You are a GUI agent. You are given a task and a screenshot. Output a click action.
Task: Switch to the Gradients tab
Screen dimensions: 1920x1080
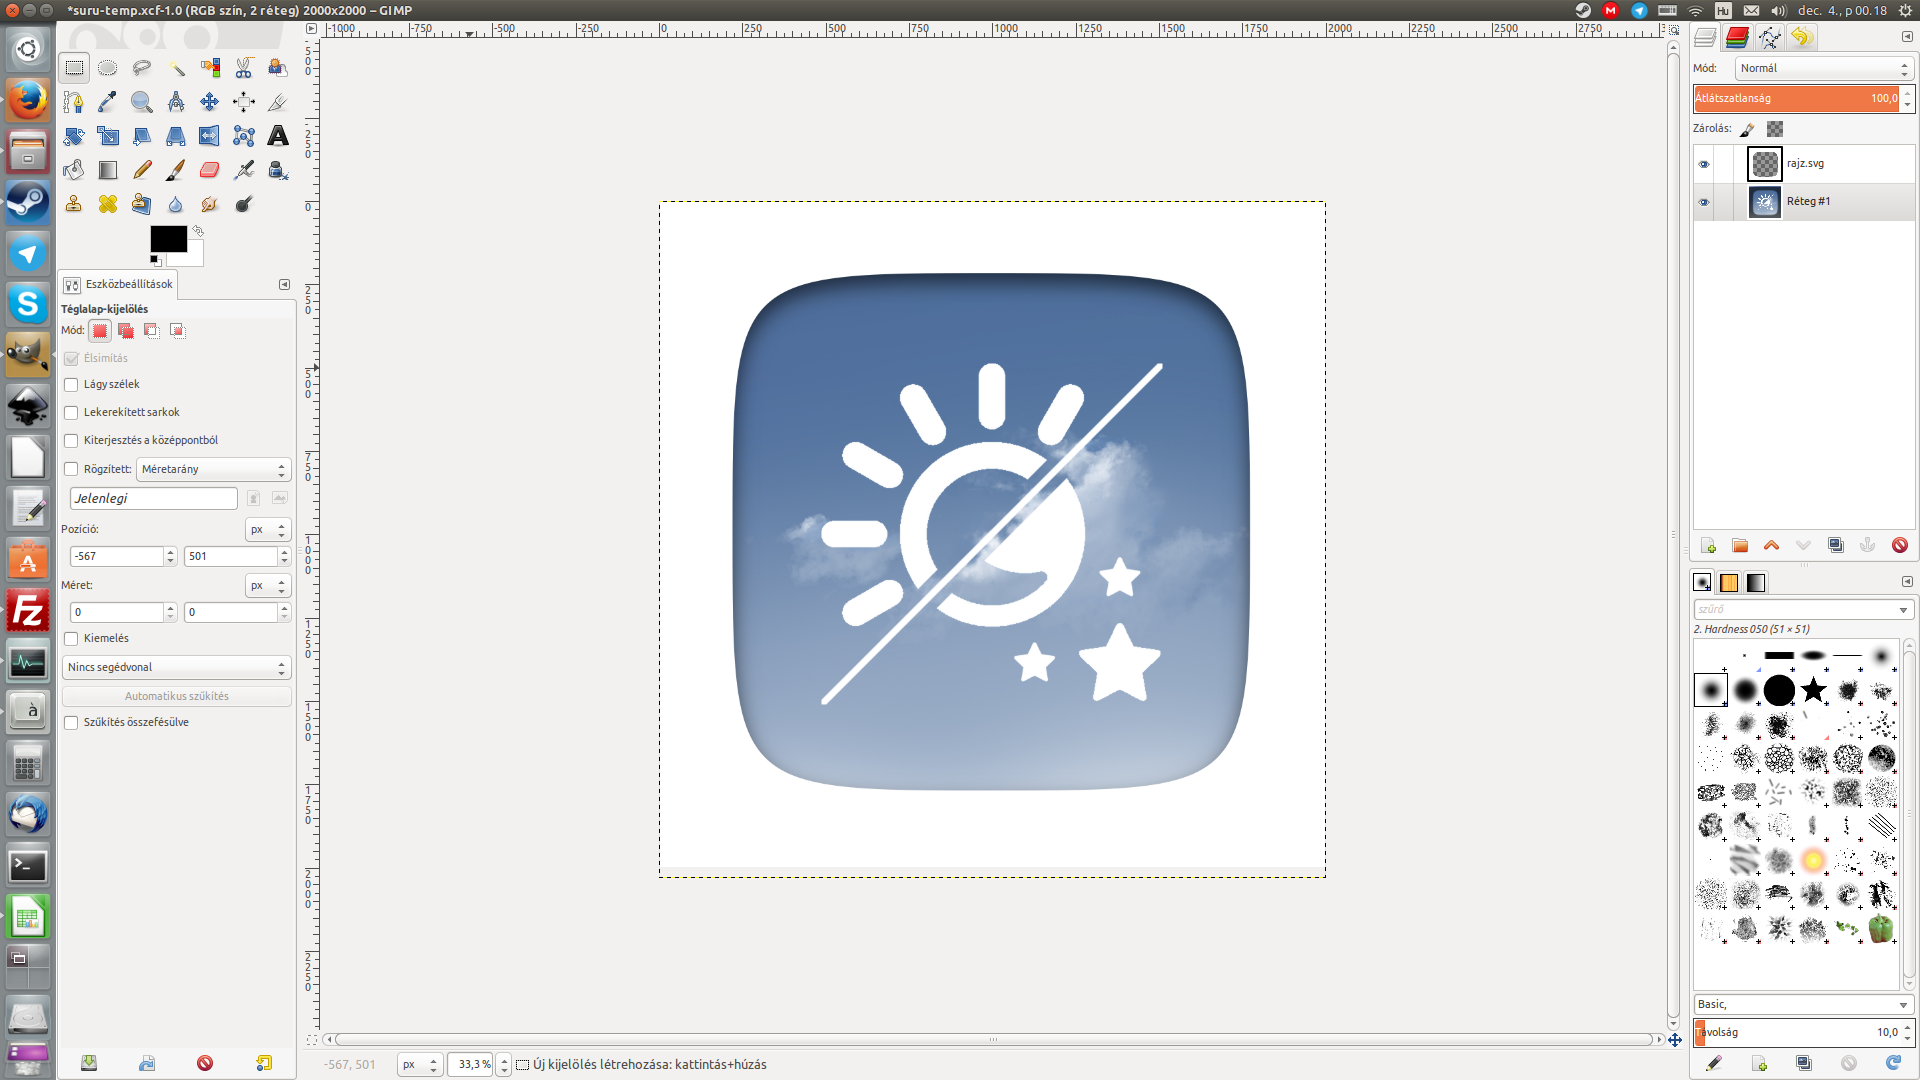[x=1756, y=583]
